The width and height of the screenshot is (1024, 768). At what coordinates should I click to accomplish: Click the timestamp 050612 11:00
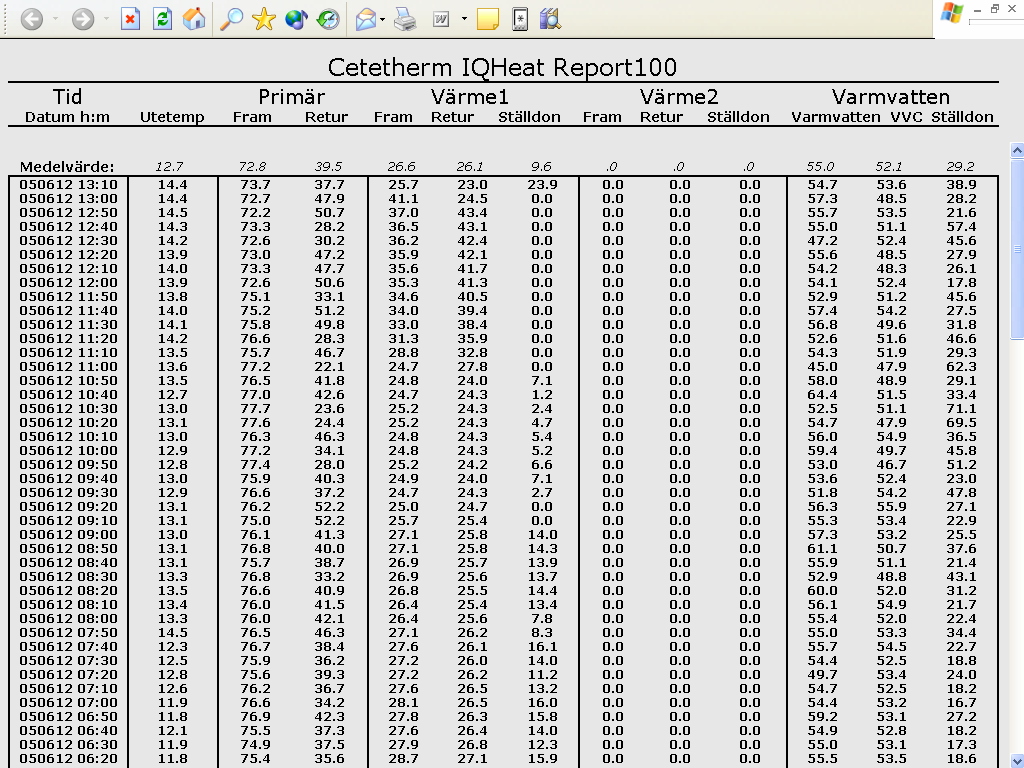pyautogui.click(x=69, y=366)
